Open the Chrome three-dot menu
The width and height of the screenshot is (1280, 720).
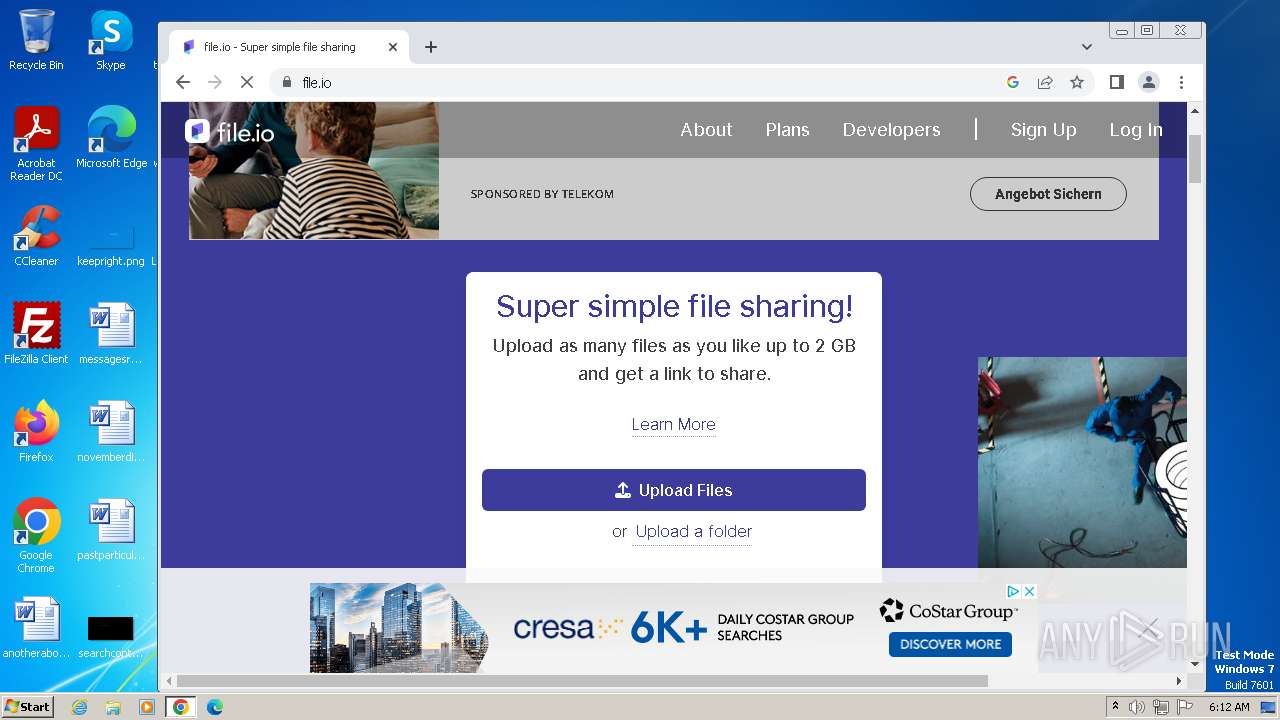coord(1181,82)
